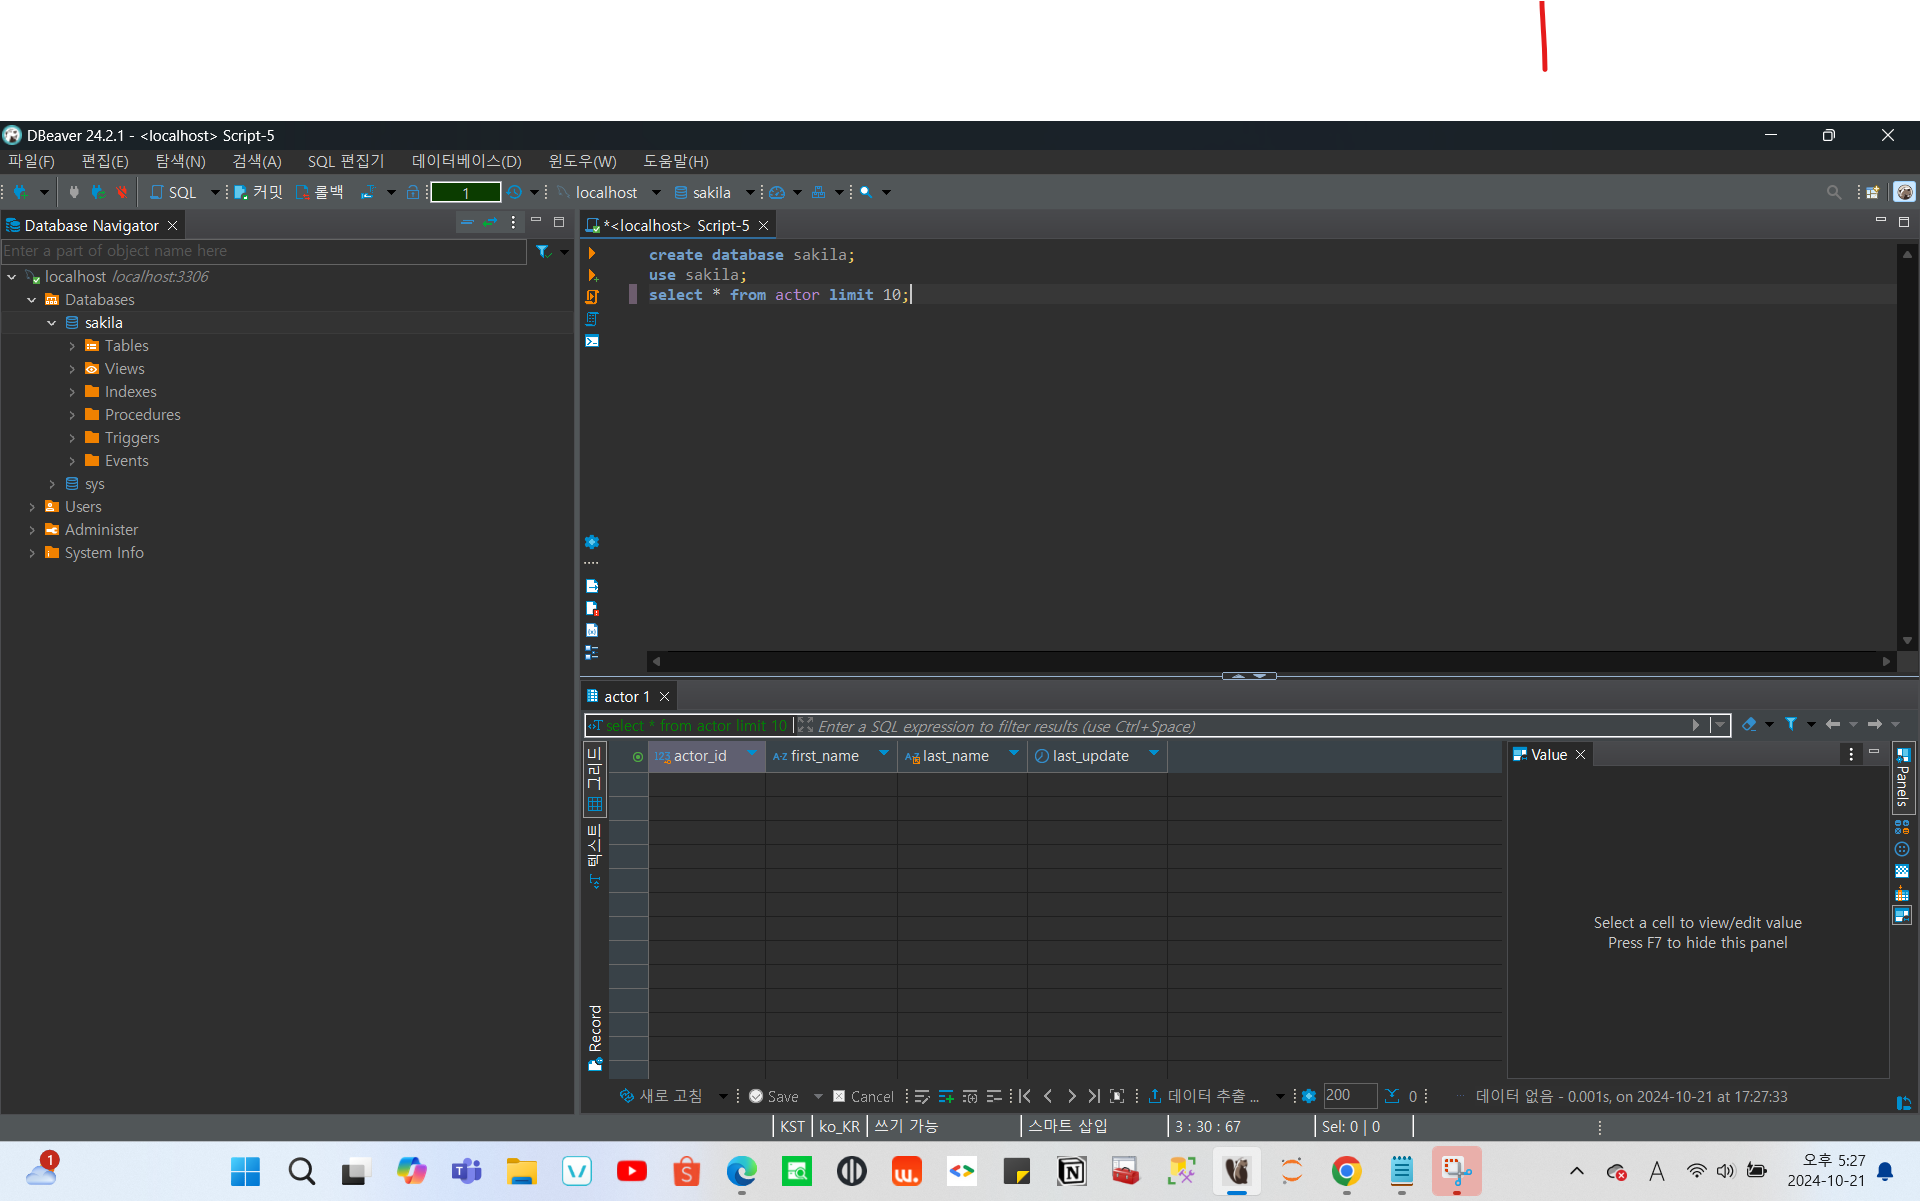This screenshot has width=1920, height=1201.
Task: Click the object name filter field
Action: tap(264, 251)
